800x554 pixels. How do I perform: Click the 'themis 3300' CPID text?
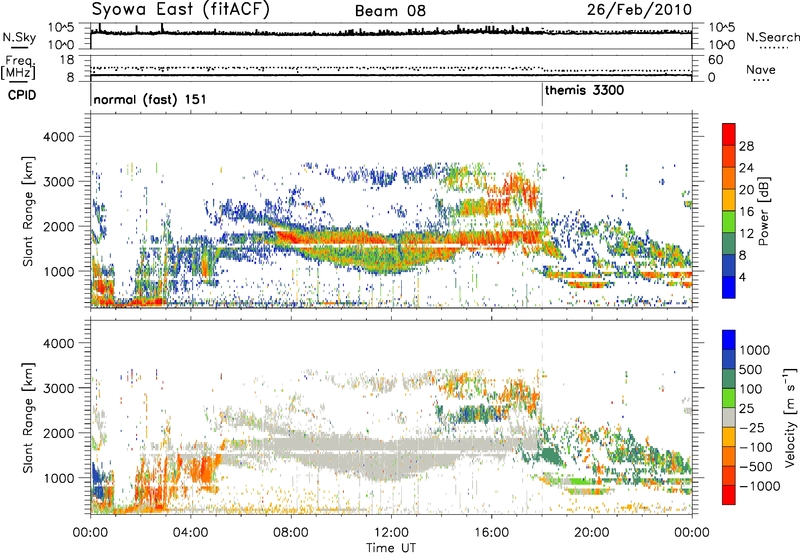(x=585, y=90)
